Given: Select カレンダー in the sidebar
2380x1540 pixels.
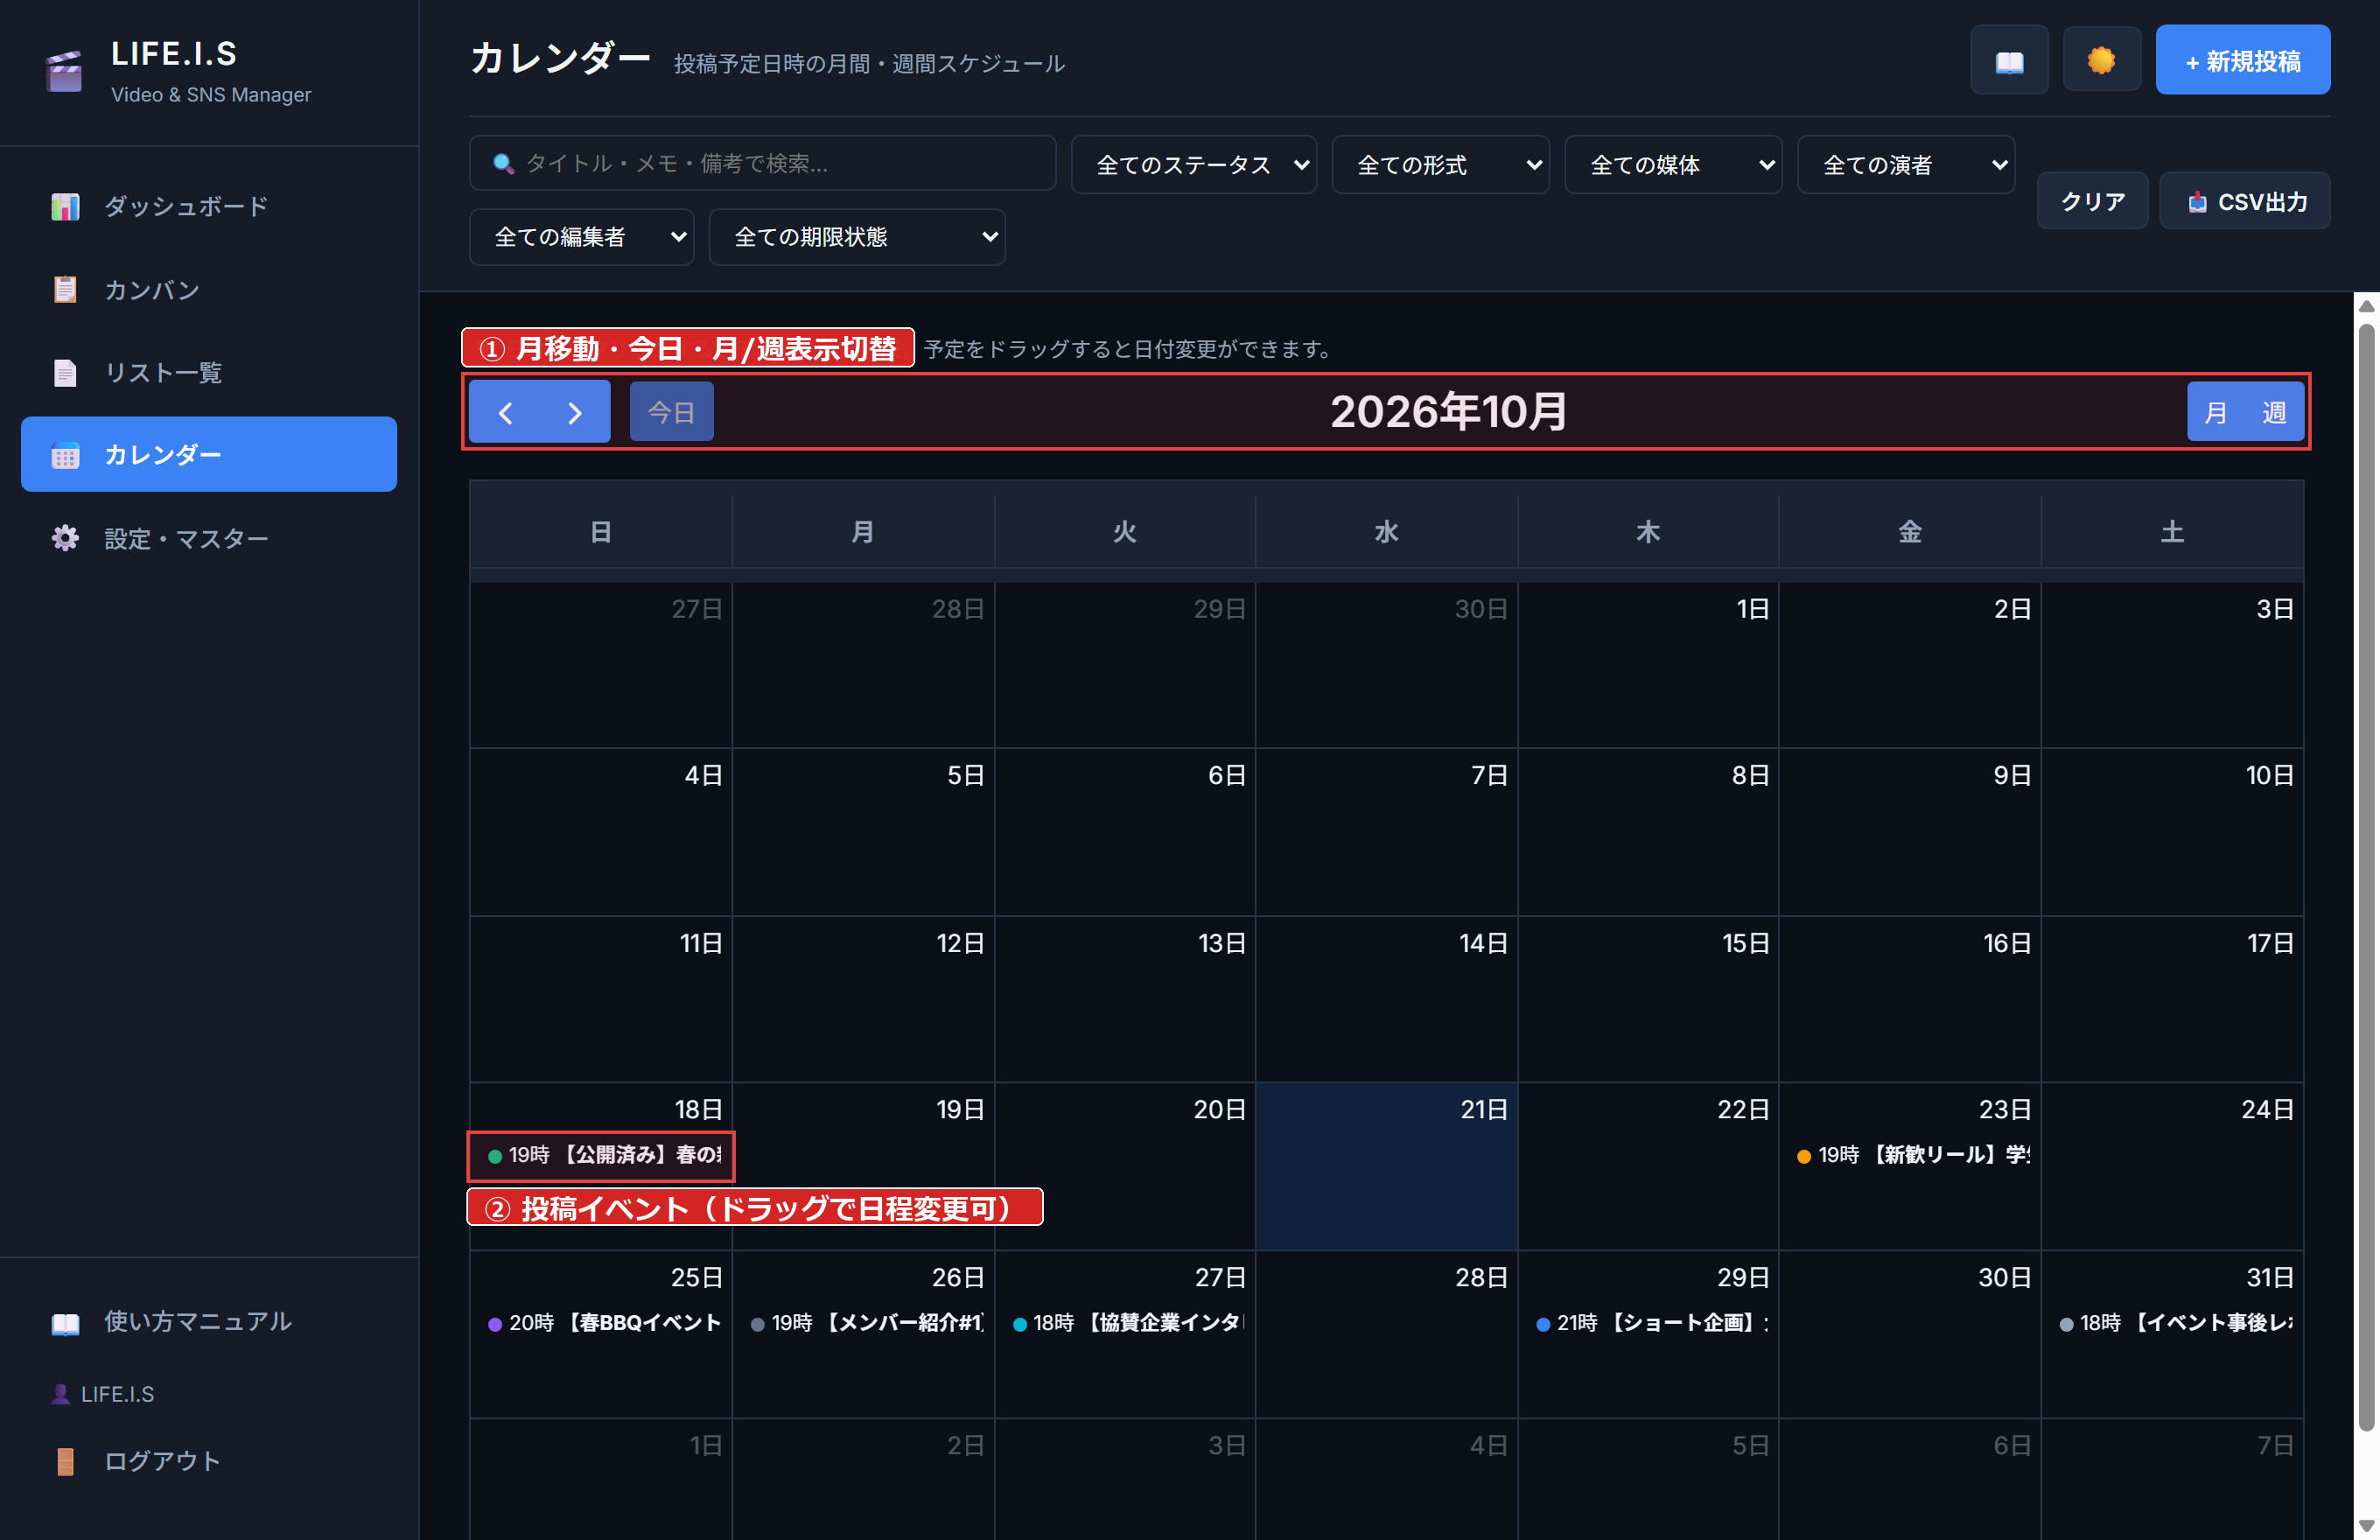Looking at the screenshot, I should click(x=209, y=455).
